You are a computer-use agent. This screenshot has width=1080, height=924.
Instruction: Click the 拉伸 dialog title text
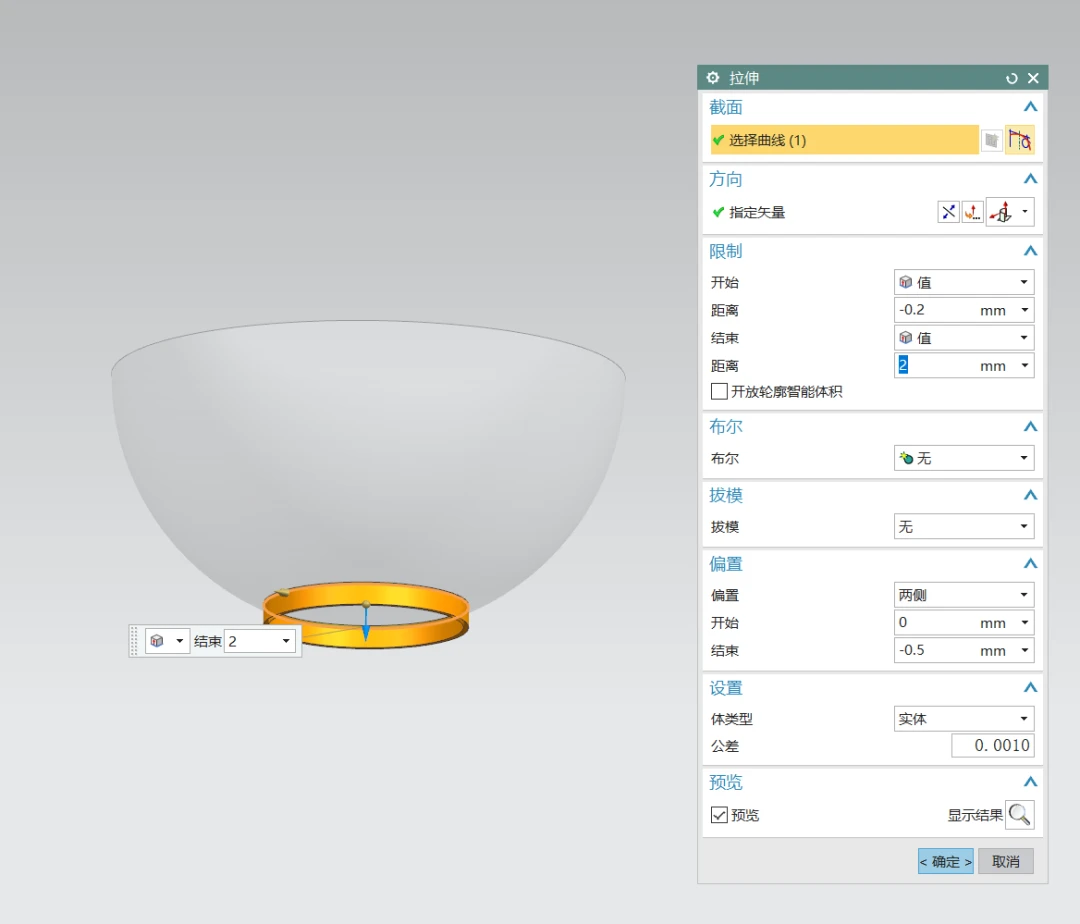point(744,78)
